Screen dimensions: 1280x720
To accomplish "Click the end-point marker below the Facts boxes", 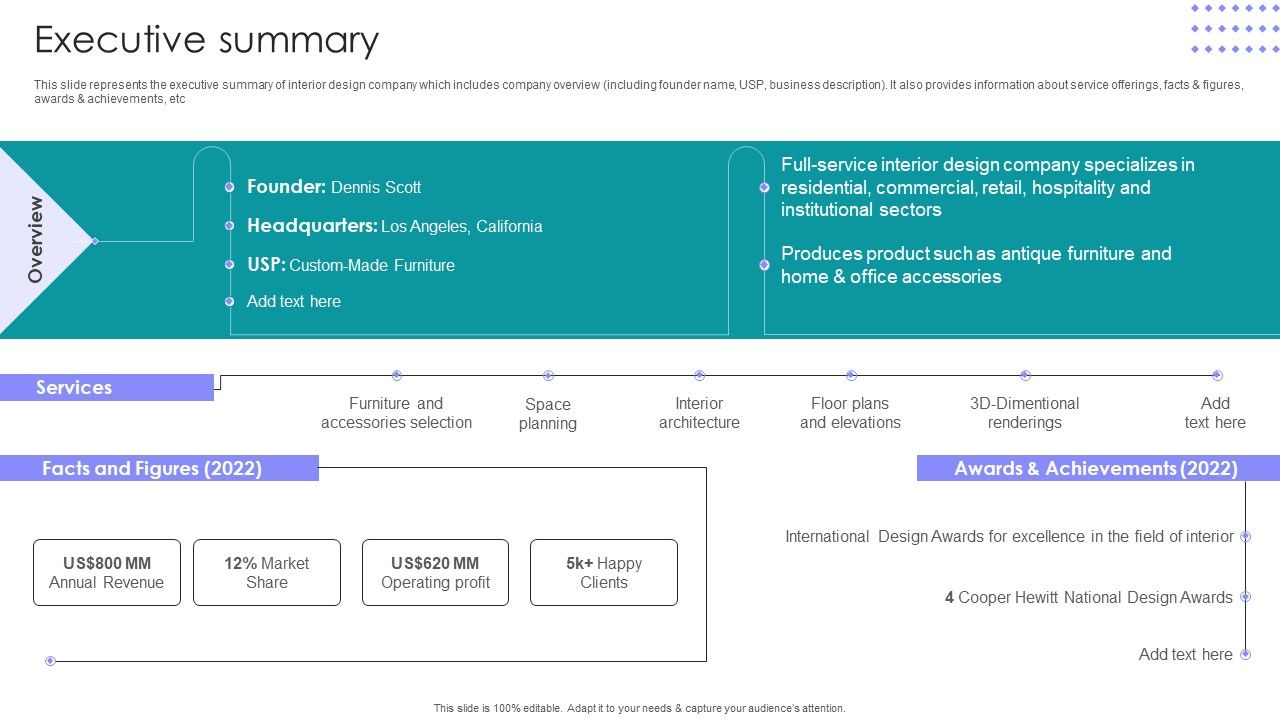I will [50, 661].
